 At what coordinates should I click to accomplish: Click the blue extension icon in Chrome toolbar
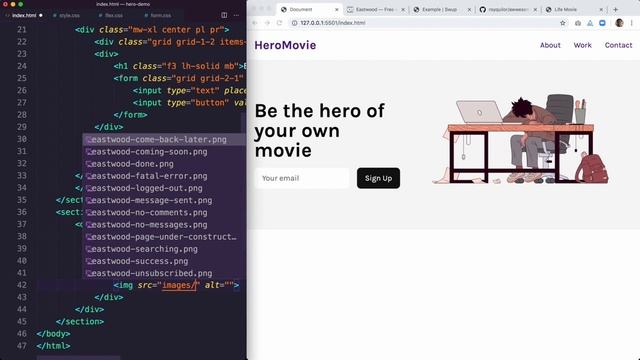click(602, 23)
